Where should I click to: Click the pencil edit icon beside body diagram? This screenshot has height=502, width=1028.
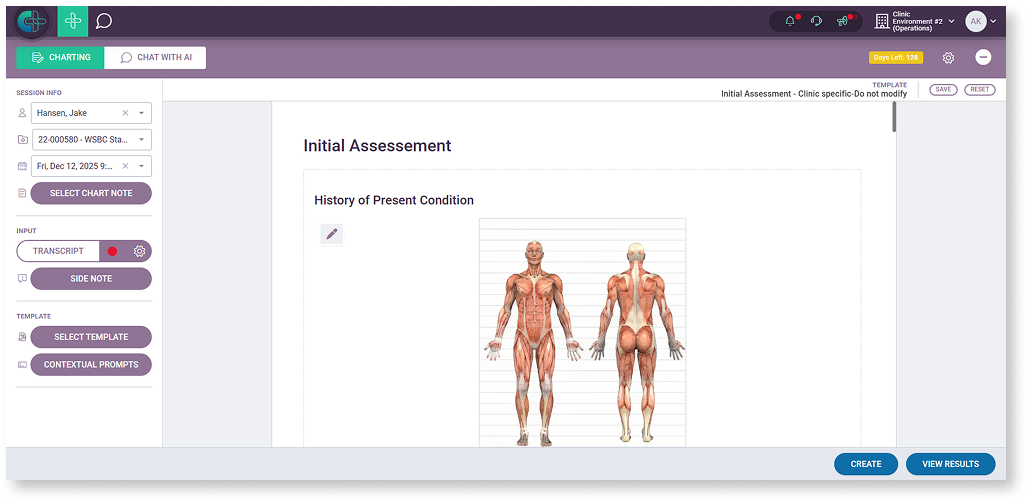coord(332,234)
